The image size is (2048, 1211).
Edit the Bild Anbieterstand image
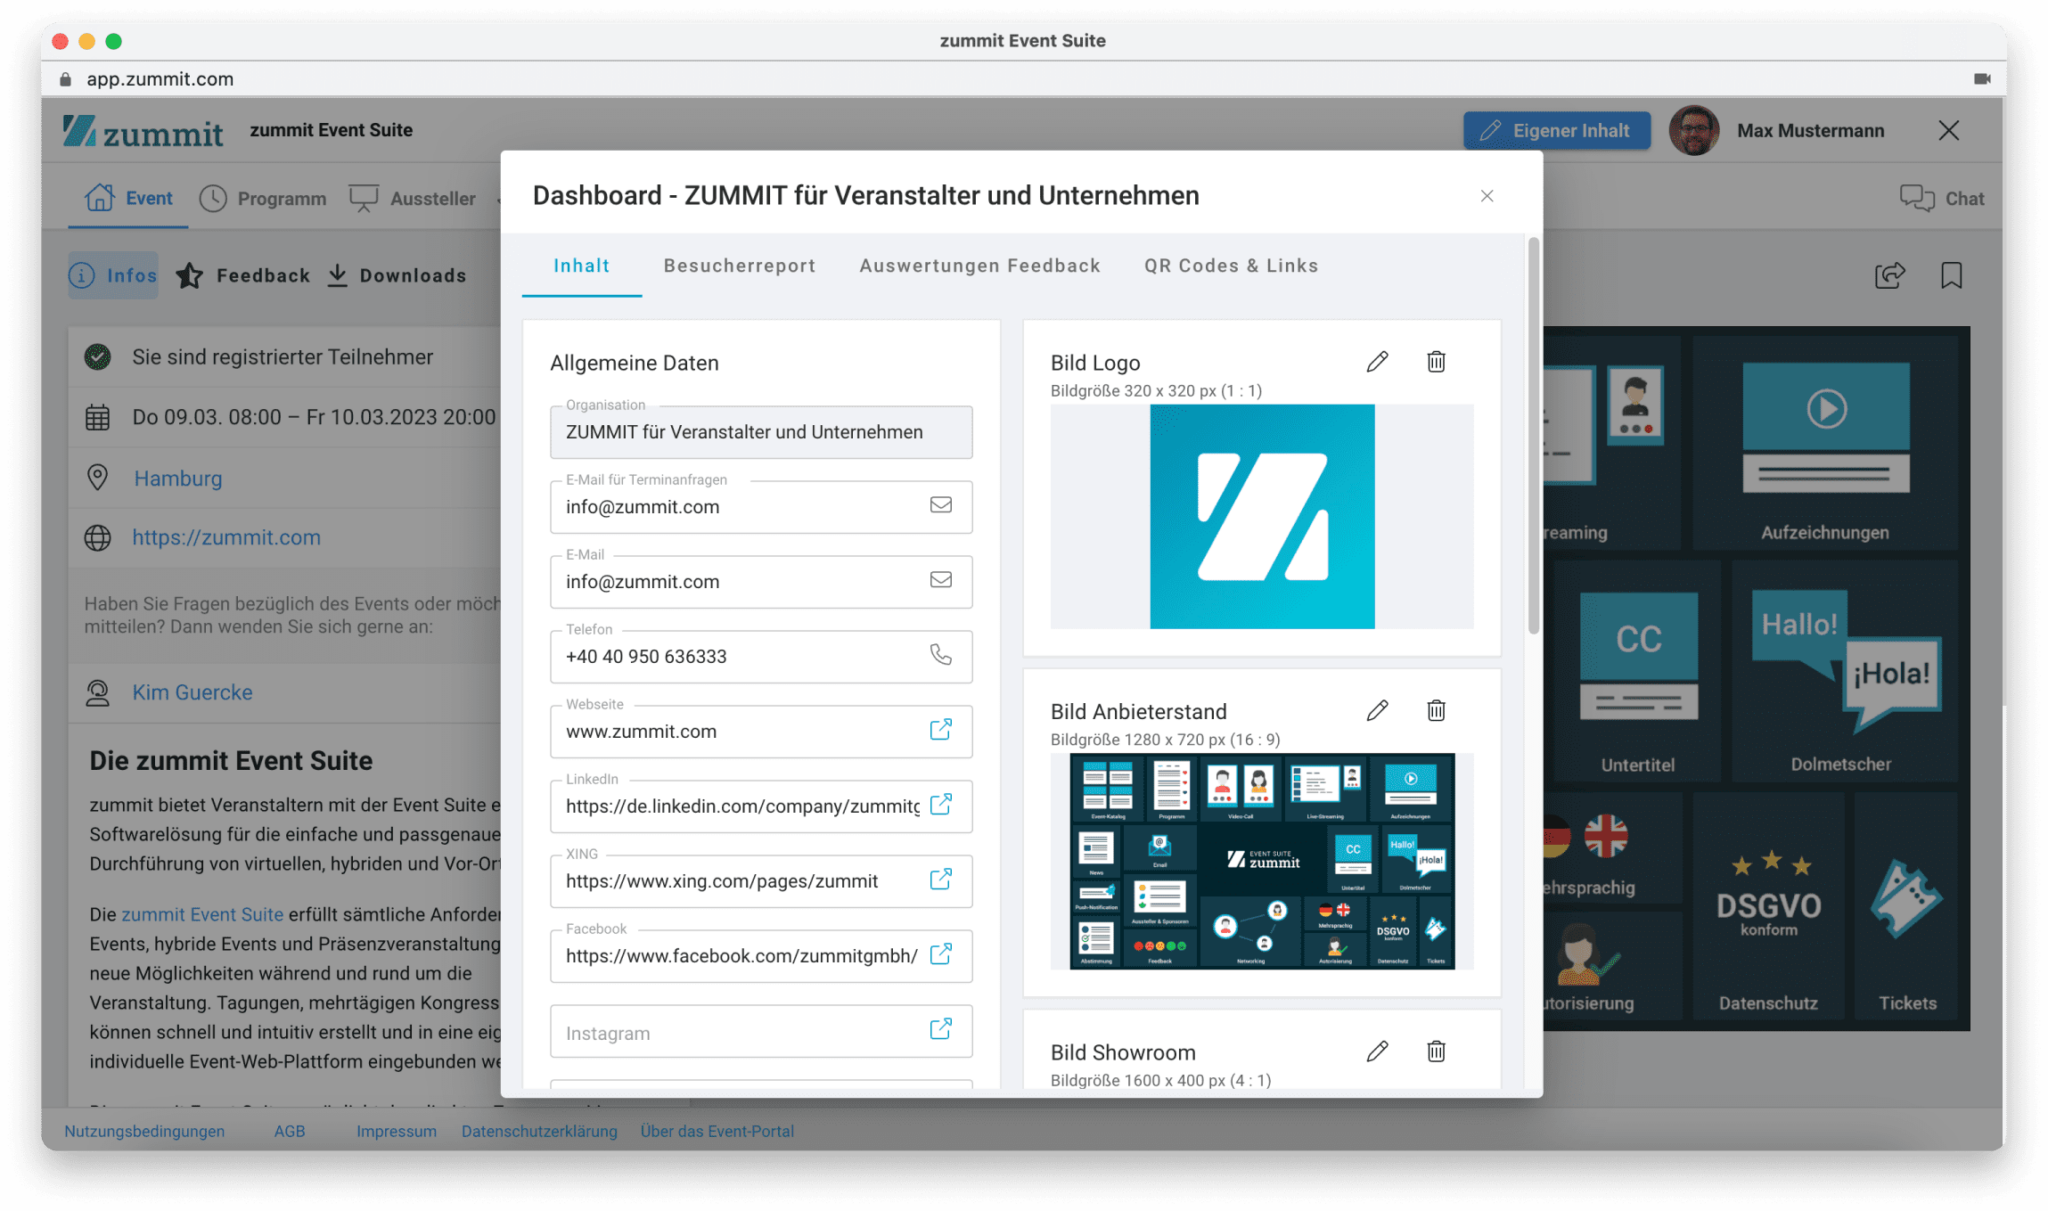(1378, 710)
